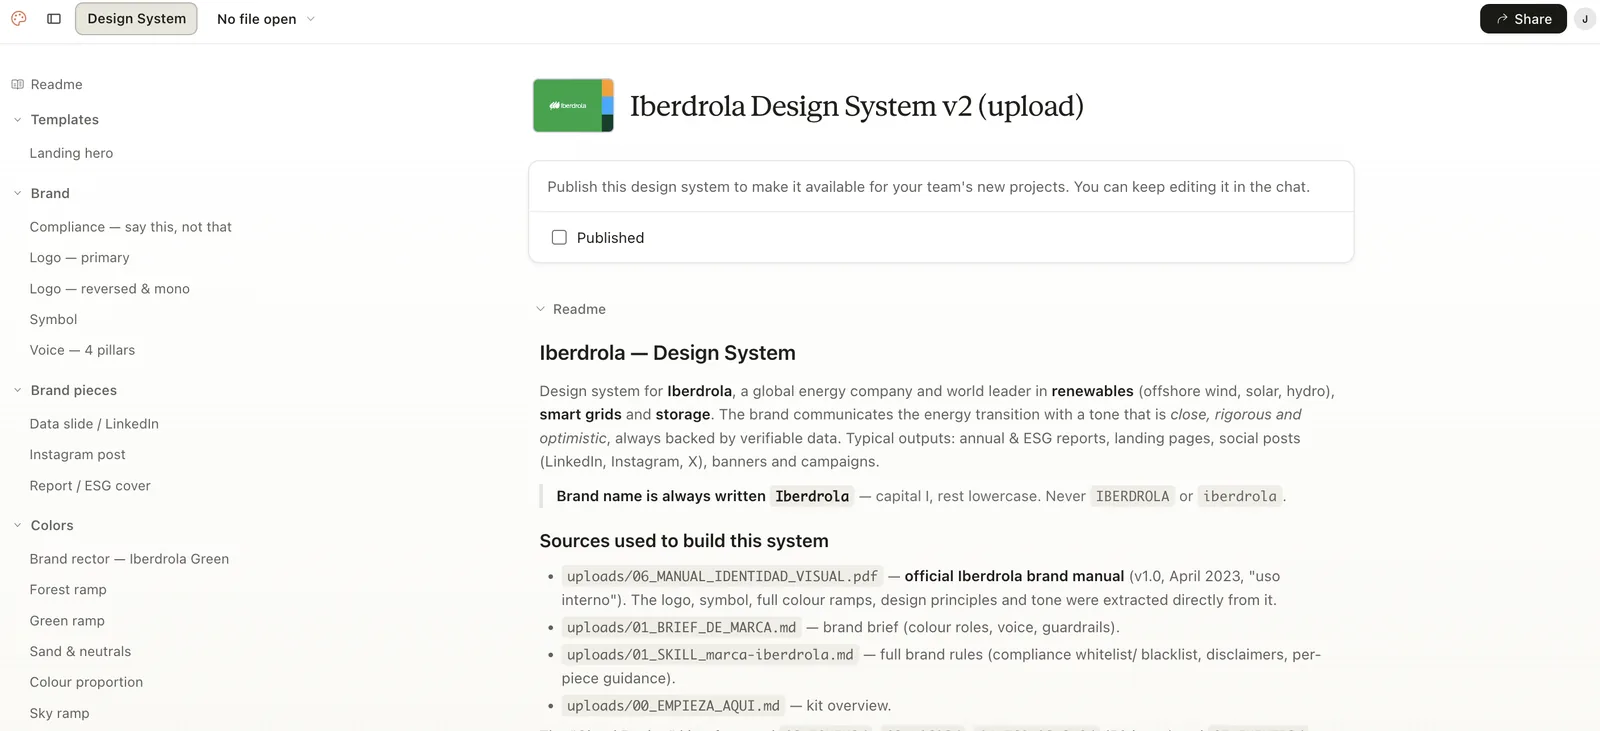Click the palette app logo icon
Screen dimensions: 1600x731
pos(19,18)
